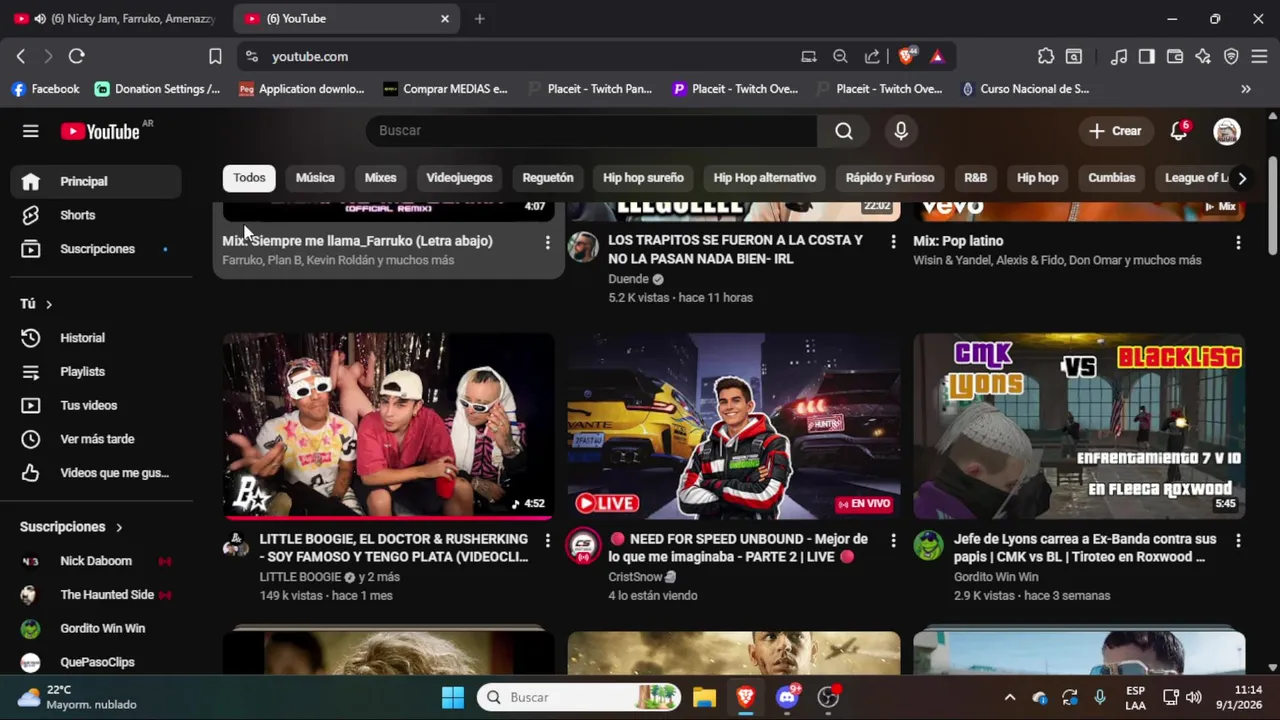Reload the page with refresh icon
Screen dimensions: 1280x720
[x=77, y=56]
